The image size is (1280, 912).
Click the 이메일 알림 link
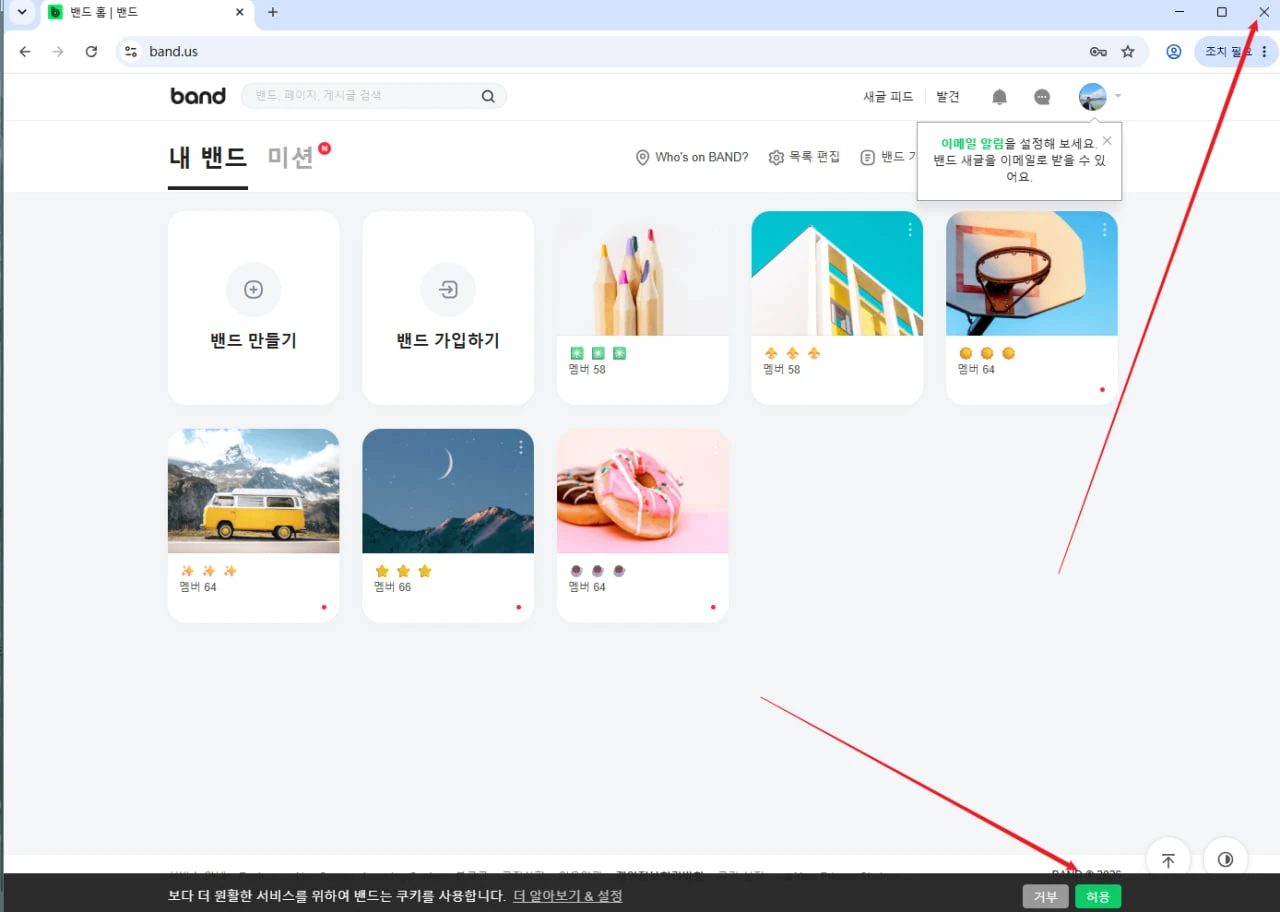(x=972, y=144)
